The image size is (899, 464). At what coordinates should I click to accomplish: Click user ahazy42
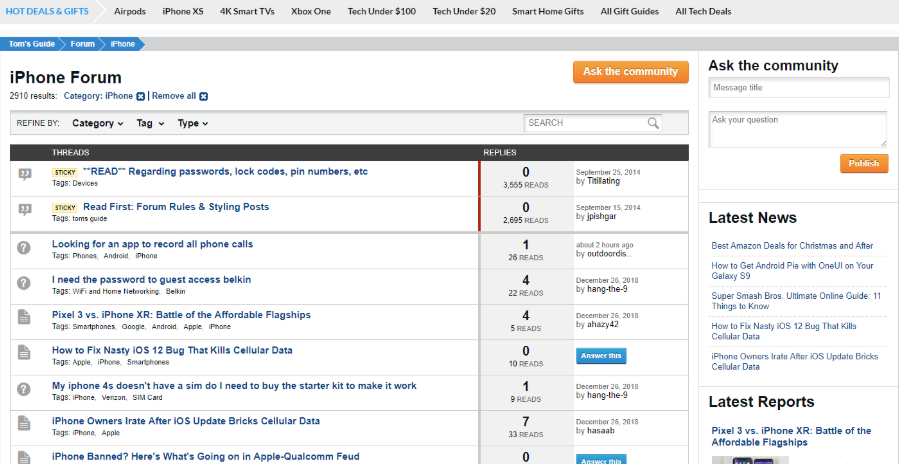click(x=603, y=325)
